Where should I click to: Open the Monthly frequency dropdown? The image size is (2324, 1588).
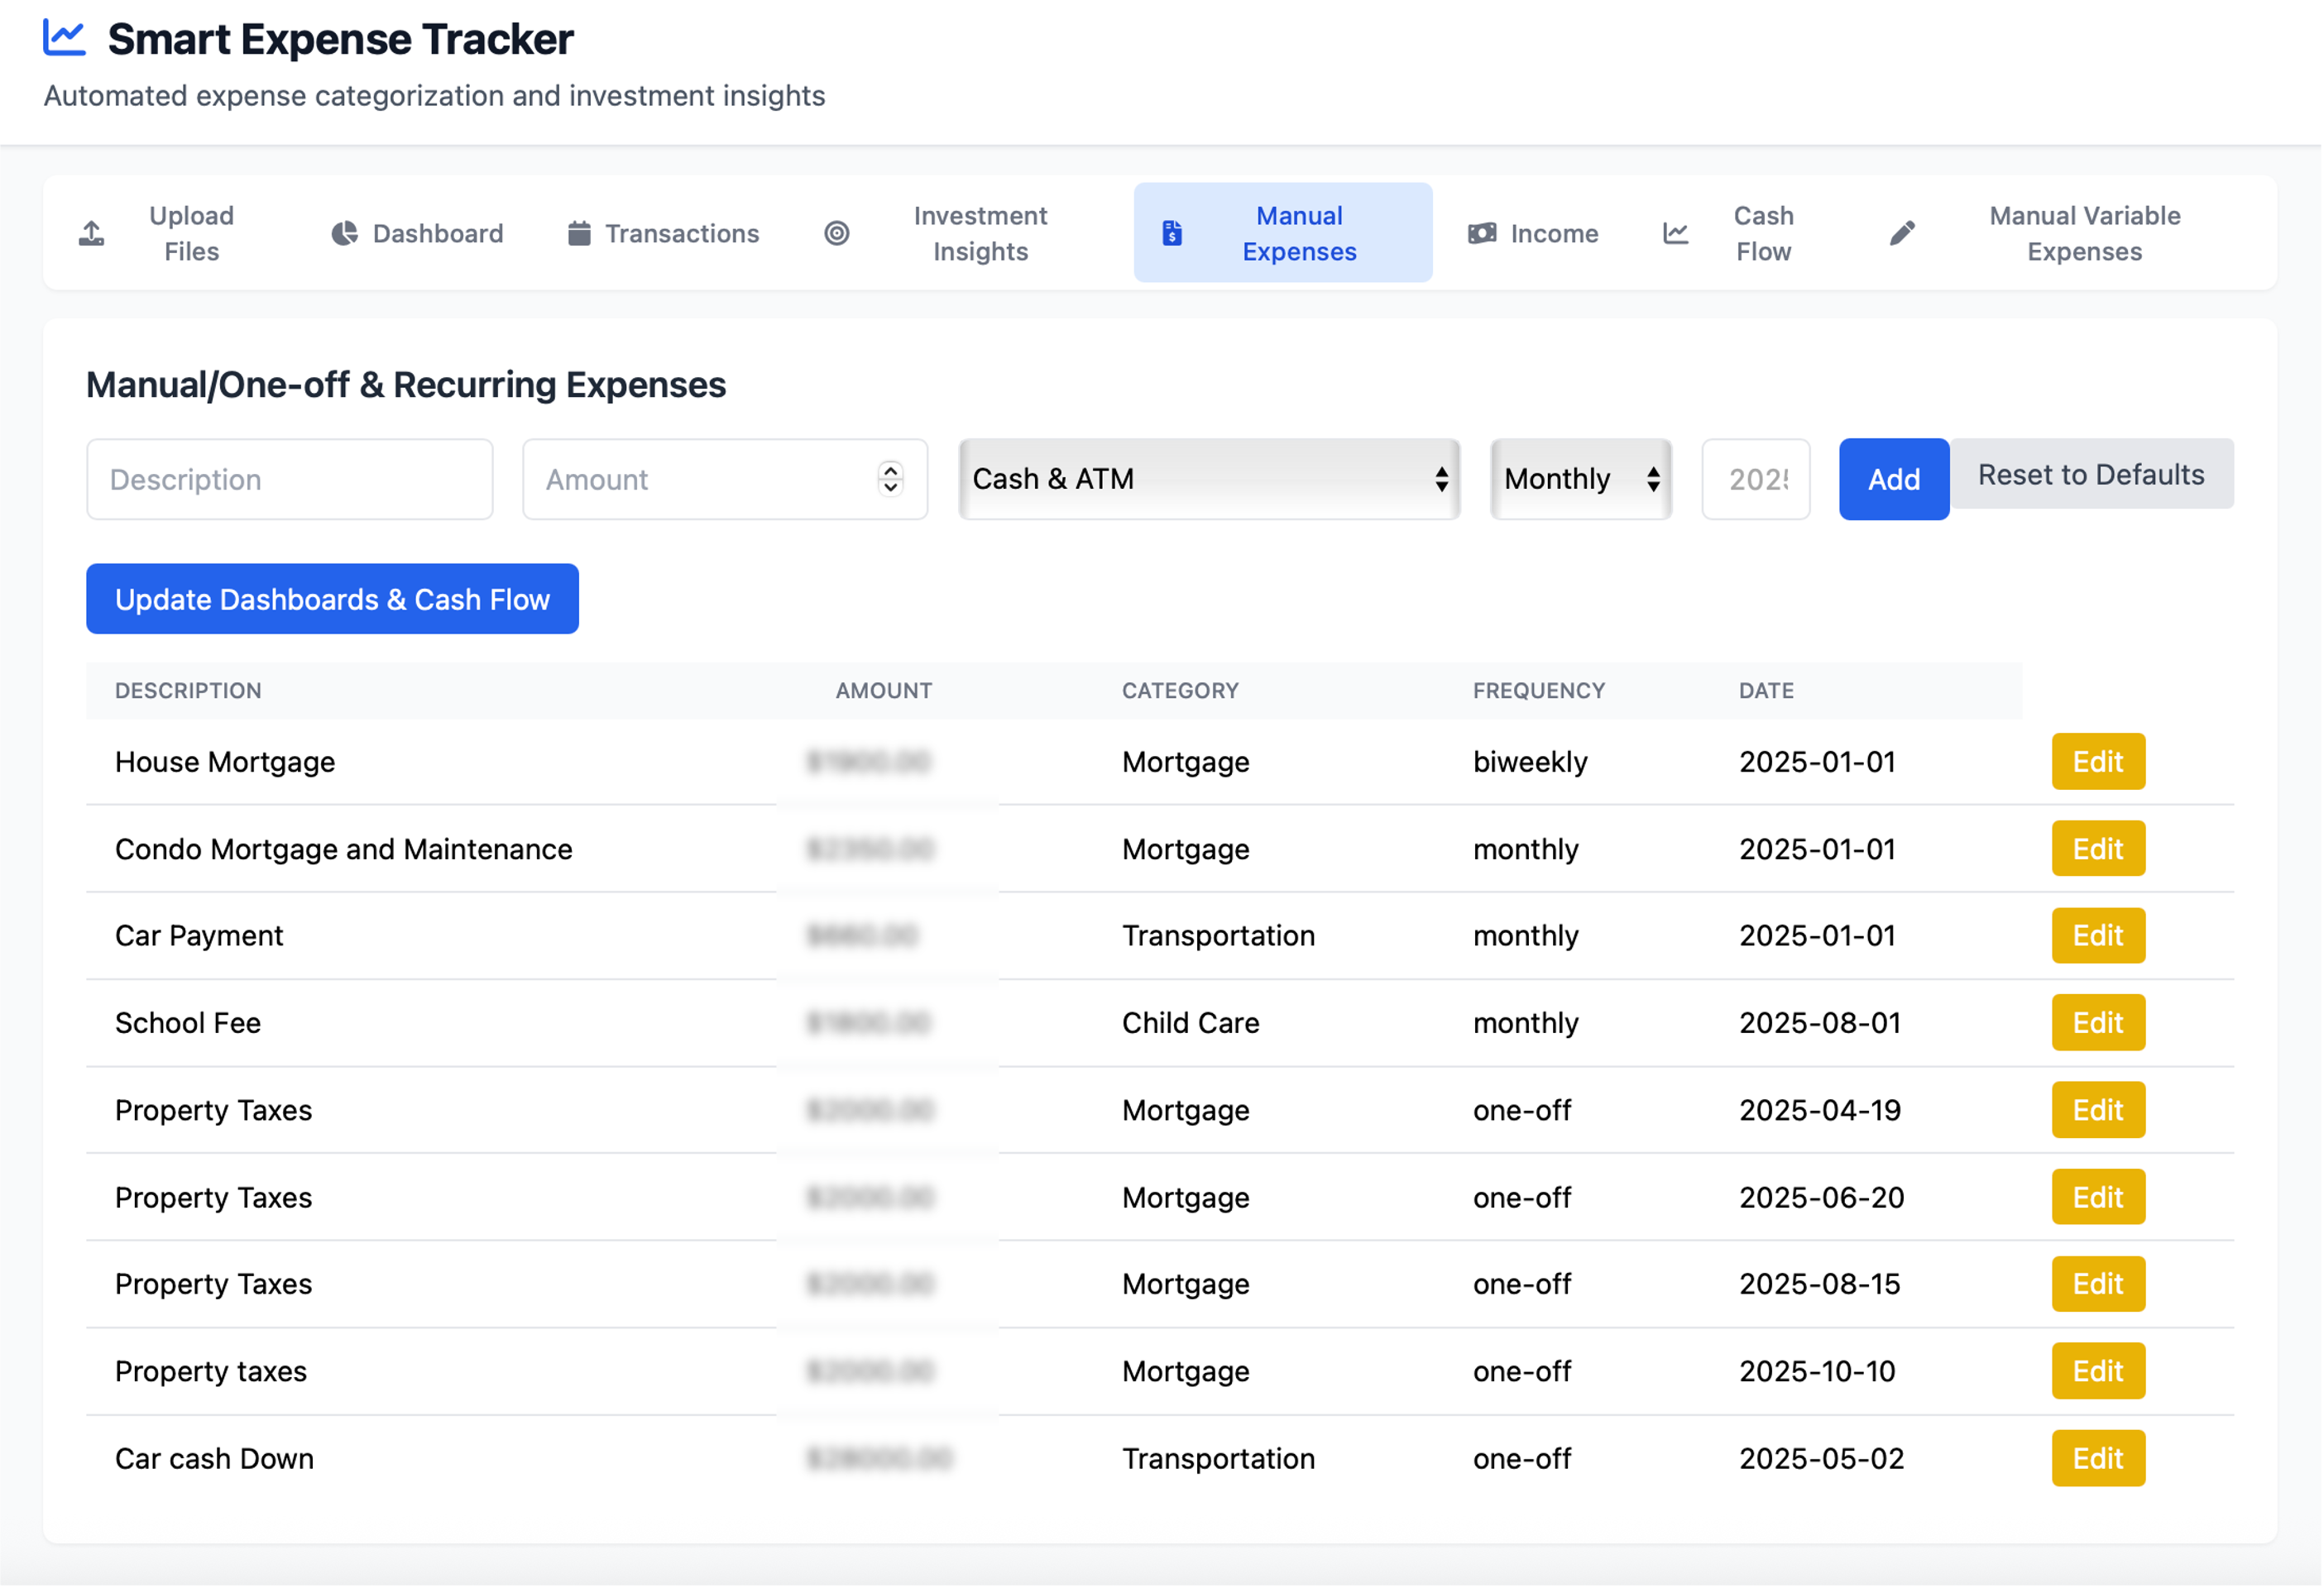1580,479
